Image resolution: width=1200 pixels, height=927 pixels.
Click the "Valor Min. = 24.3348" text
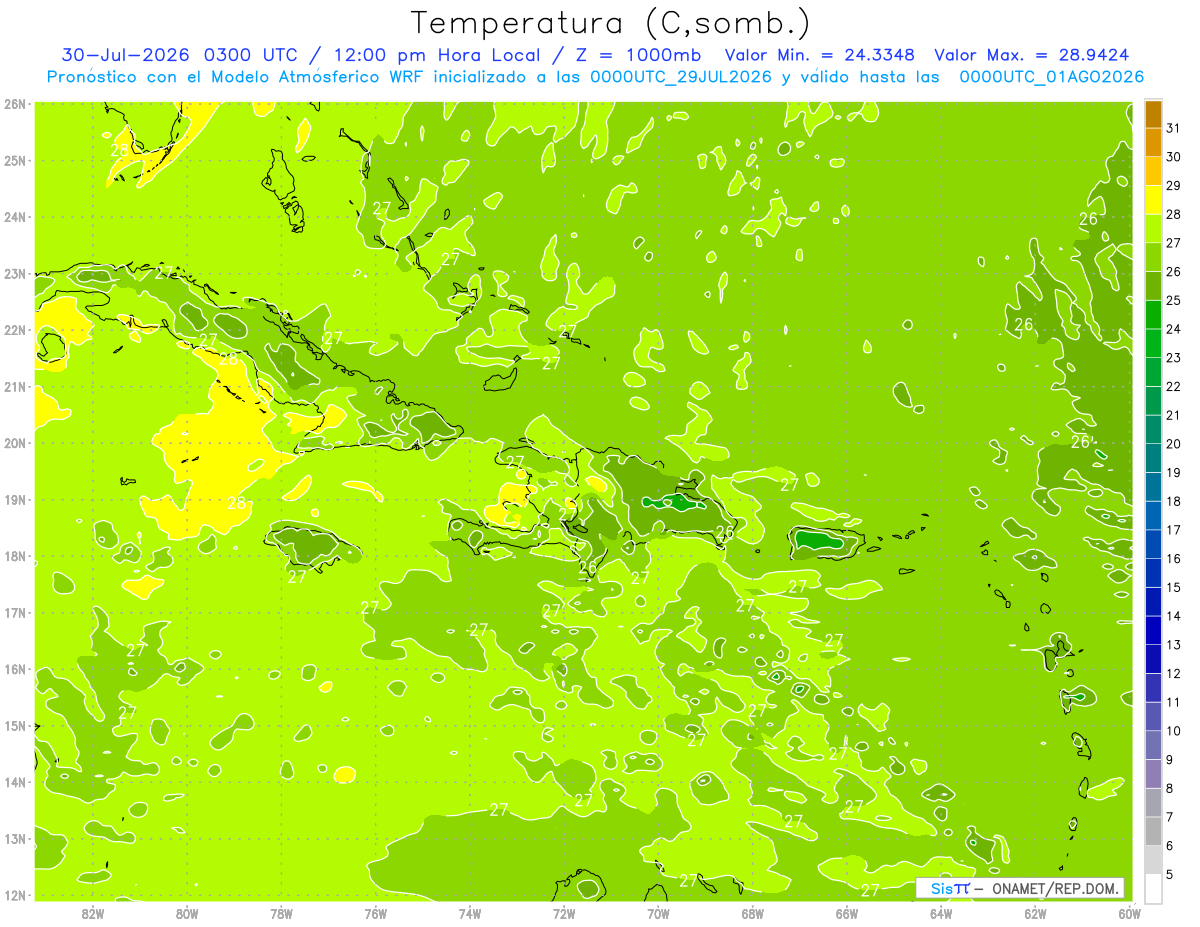pyautogui.click(x=819, y=55)
